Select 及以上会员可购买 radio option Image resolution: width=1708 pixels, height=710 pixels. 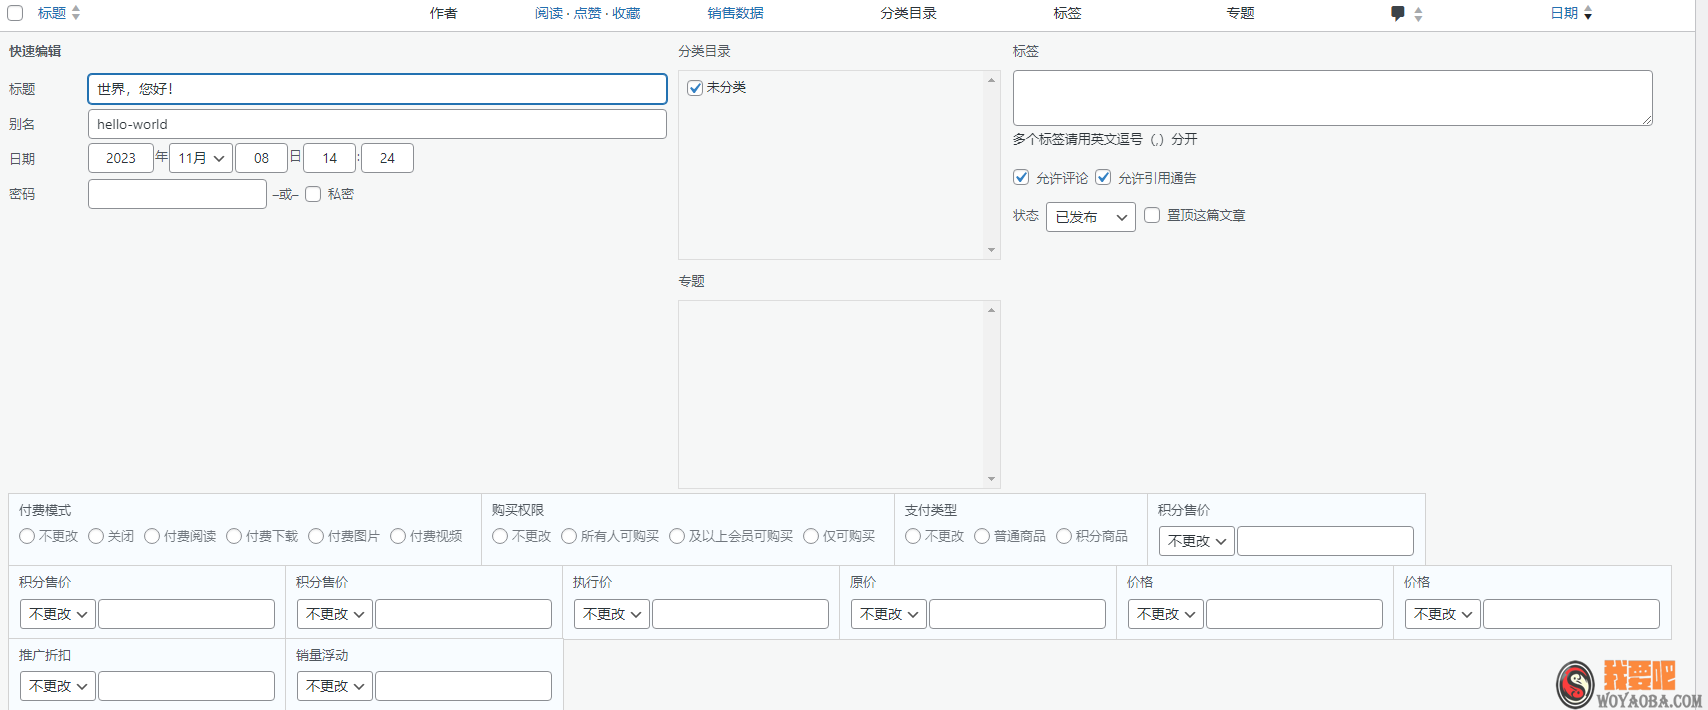pos(677,536)
